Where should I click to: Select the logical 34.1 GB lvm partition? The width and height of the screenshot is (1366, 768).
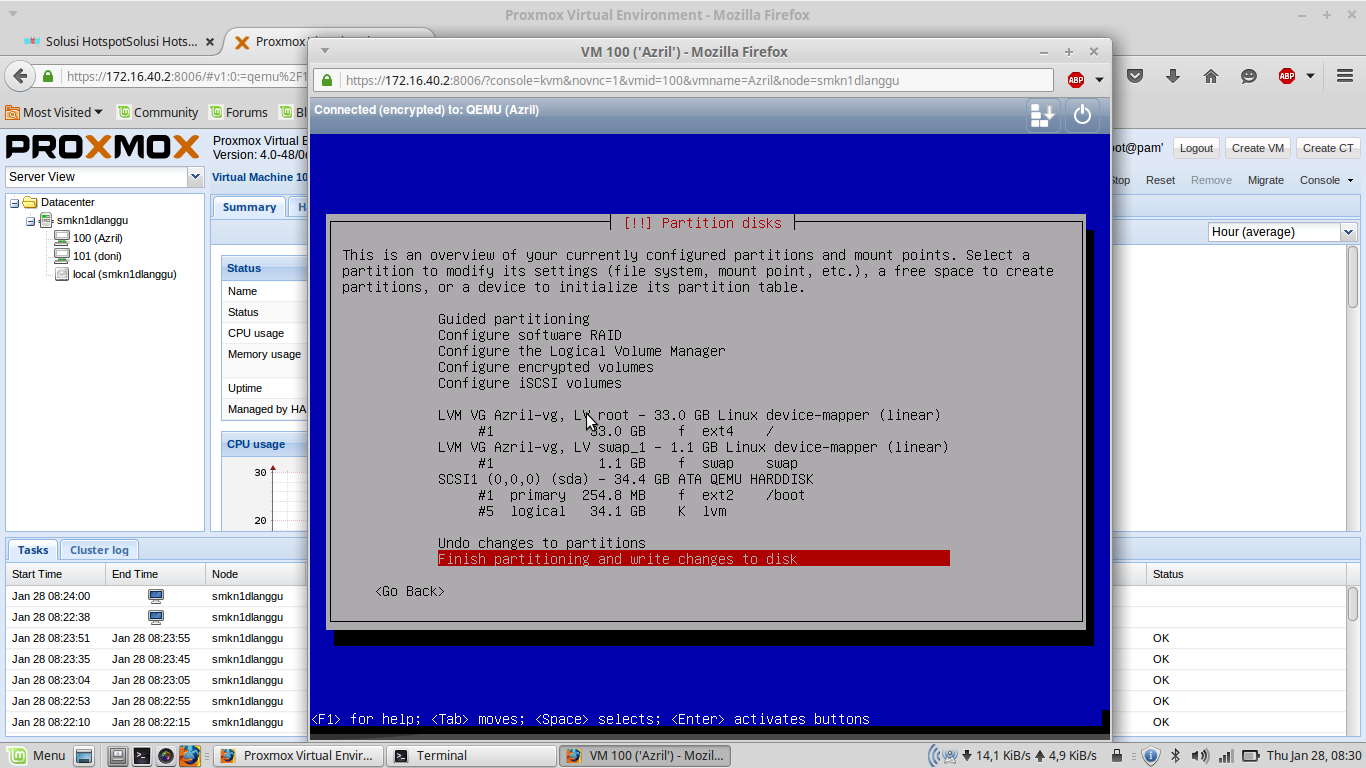pyautogui.click(x=601, y=511)
